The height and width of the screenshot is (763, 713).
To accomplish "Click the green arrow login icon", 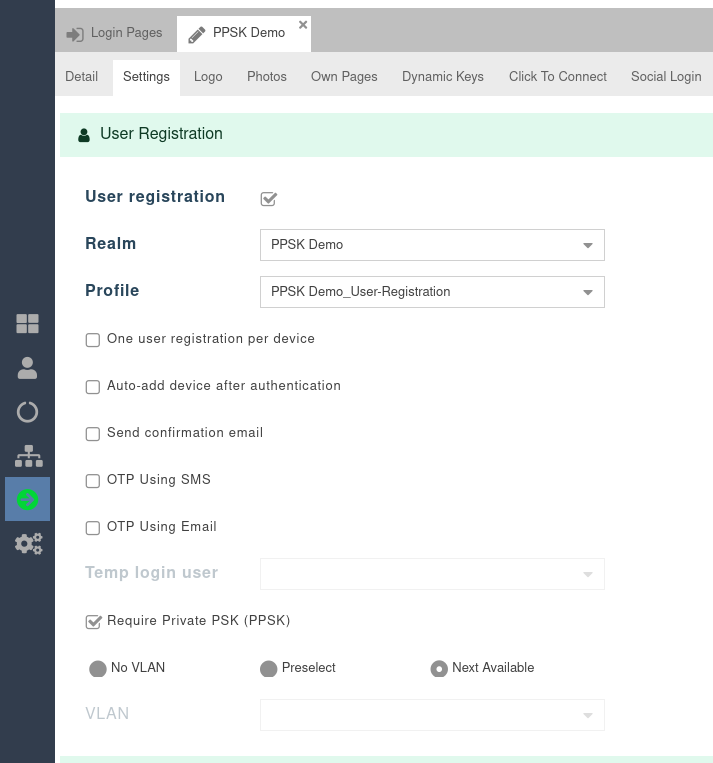I will click(x=28, y=499).
